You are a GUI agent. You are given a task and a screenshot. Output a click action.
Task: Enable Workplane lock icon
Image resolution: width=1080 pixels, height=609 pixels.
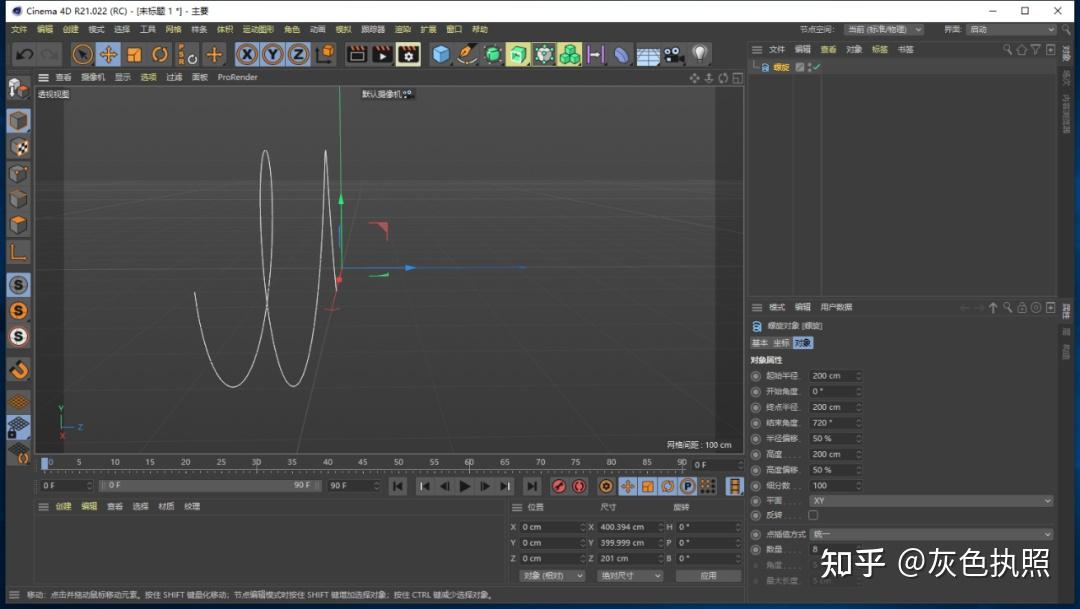[19, 427]
